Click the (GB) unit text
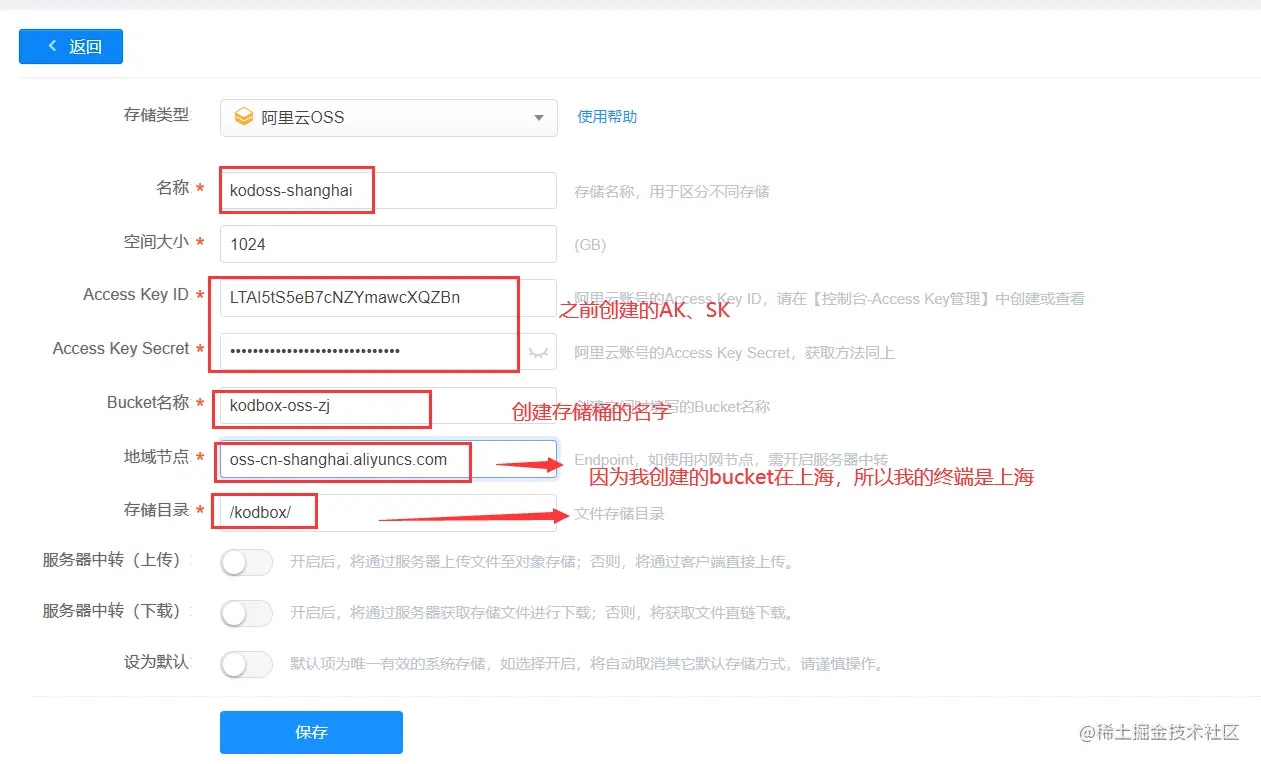Screen dimensions: 1261x764 (590, 245)
